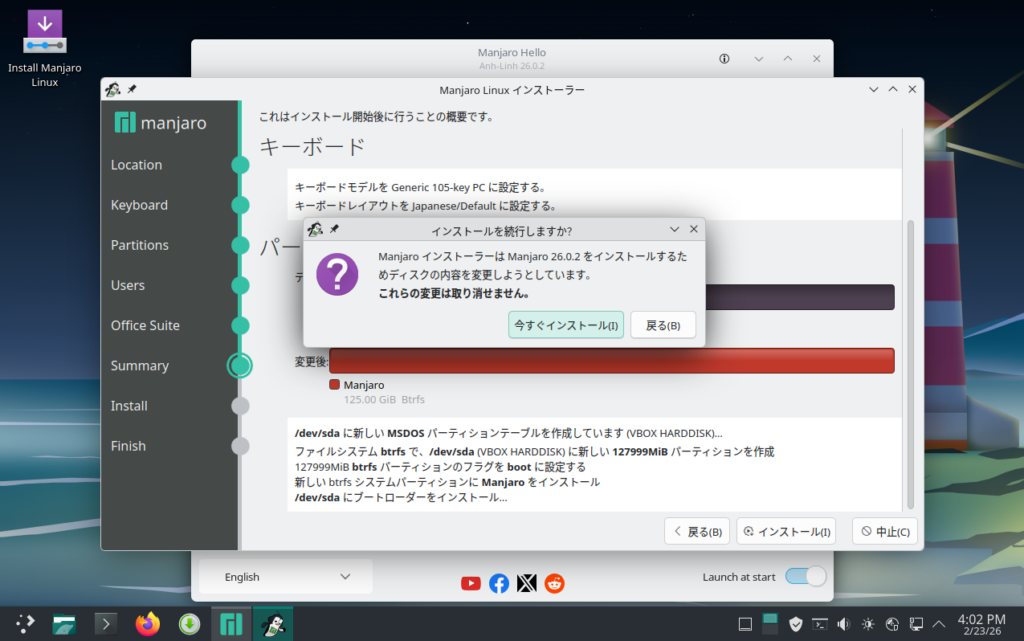Toggle the pin on the installer window title bar
The width and height of the screenshot is (1024, 641).
point(132,90)
